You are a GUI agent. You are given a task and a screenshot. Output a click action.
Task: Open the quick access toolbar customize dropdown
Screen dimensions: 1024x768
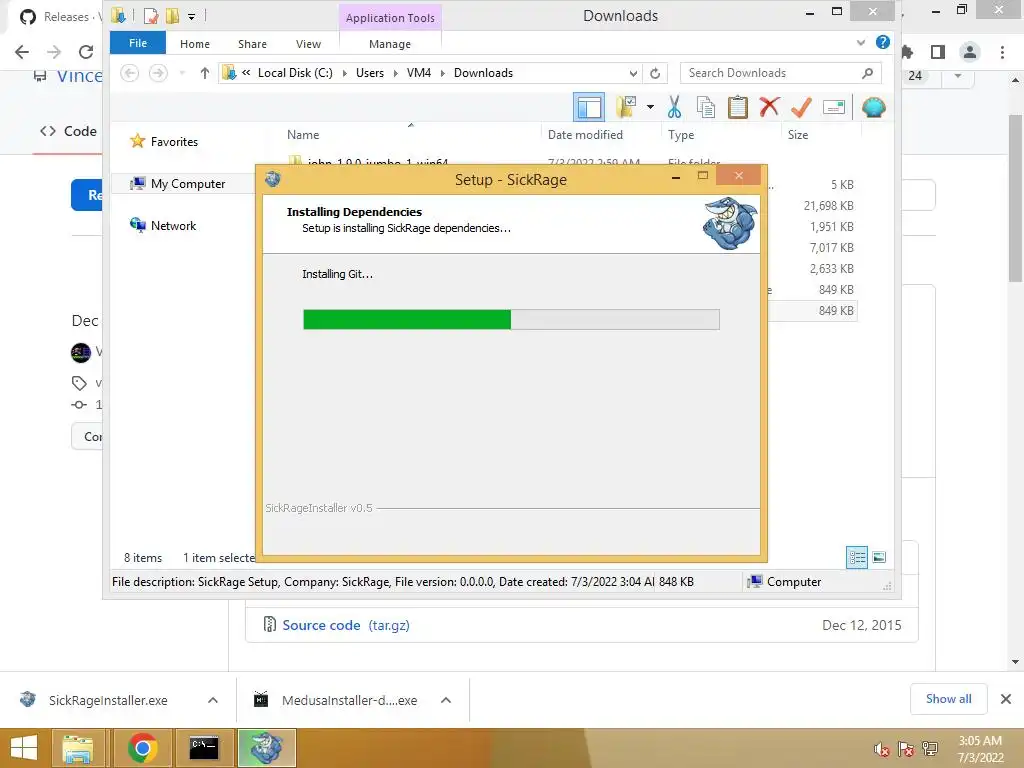[191, 16]
